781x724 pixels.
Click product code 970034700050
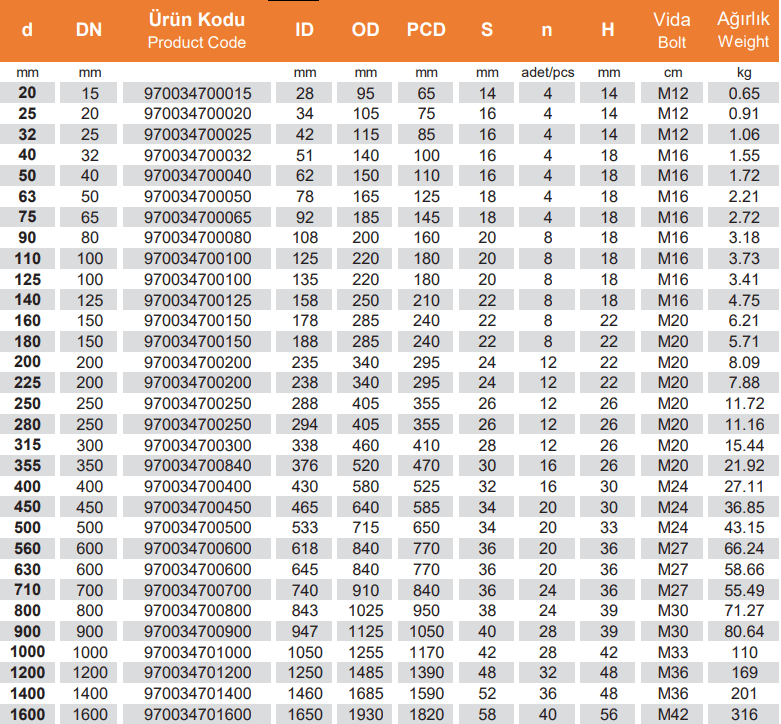[197, 197]
